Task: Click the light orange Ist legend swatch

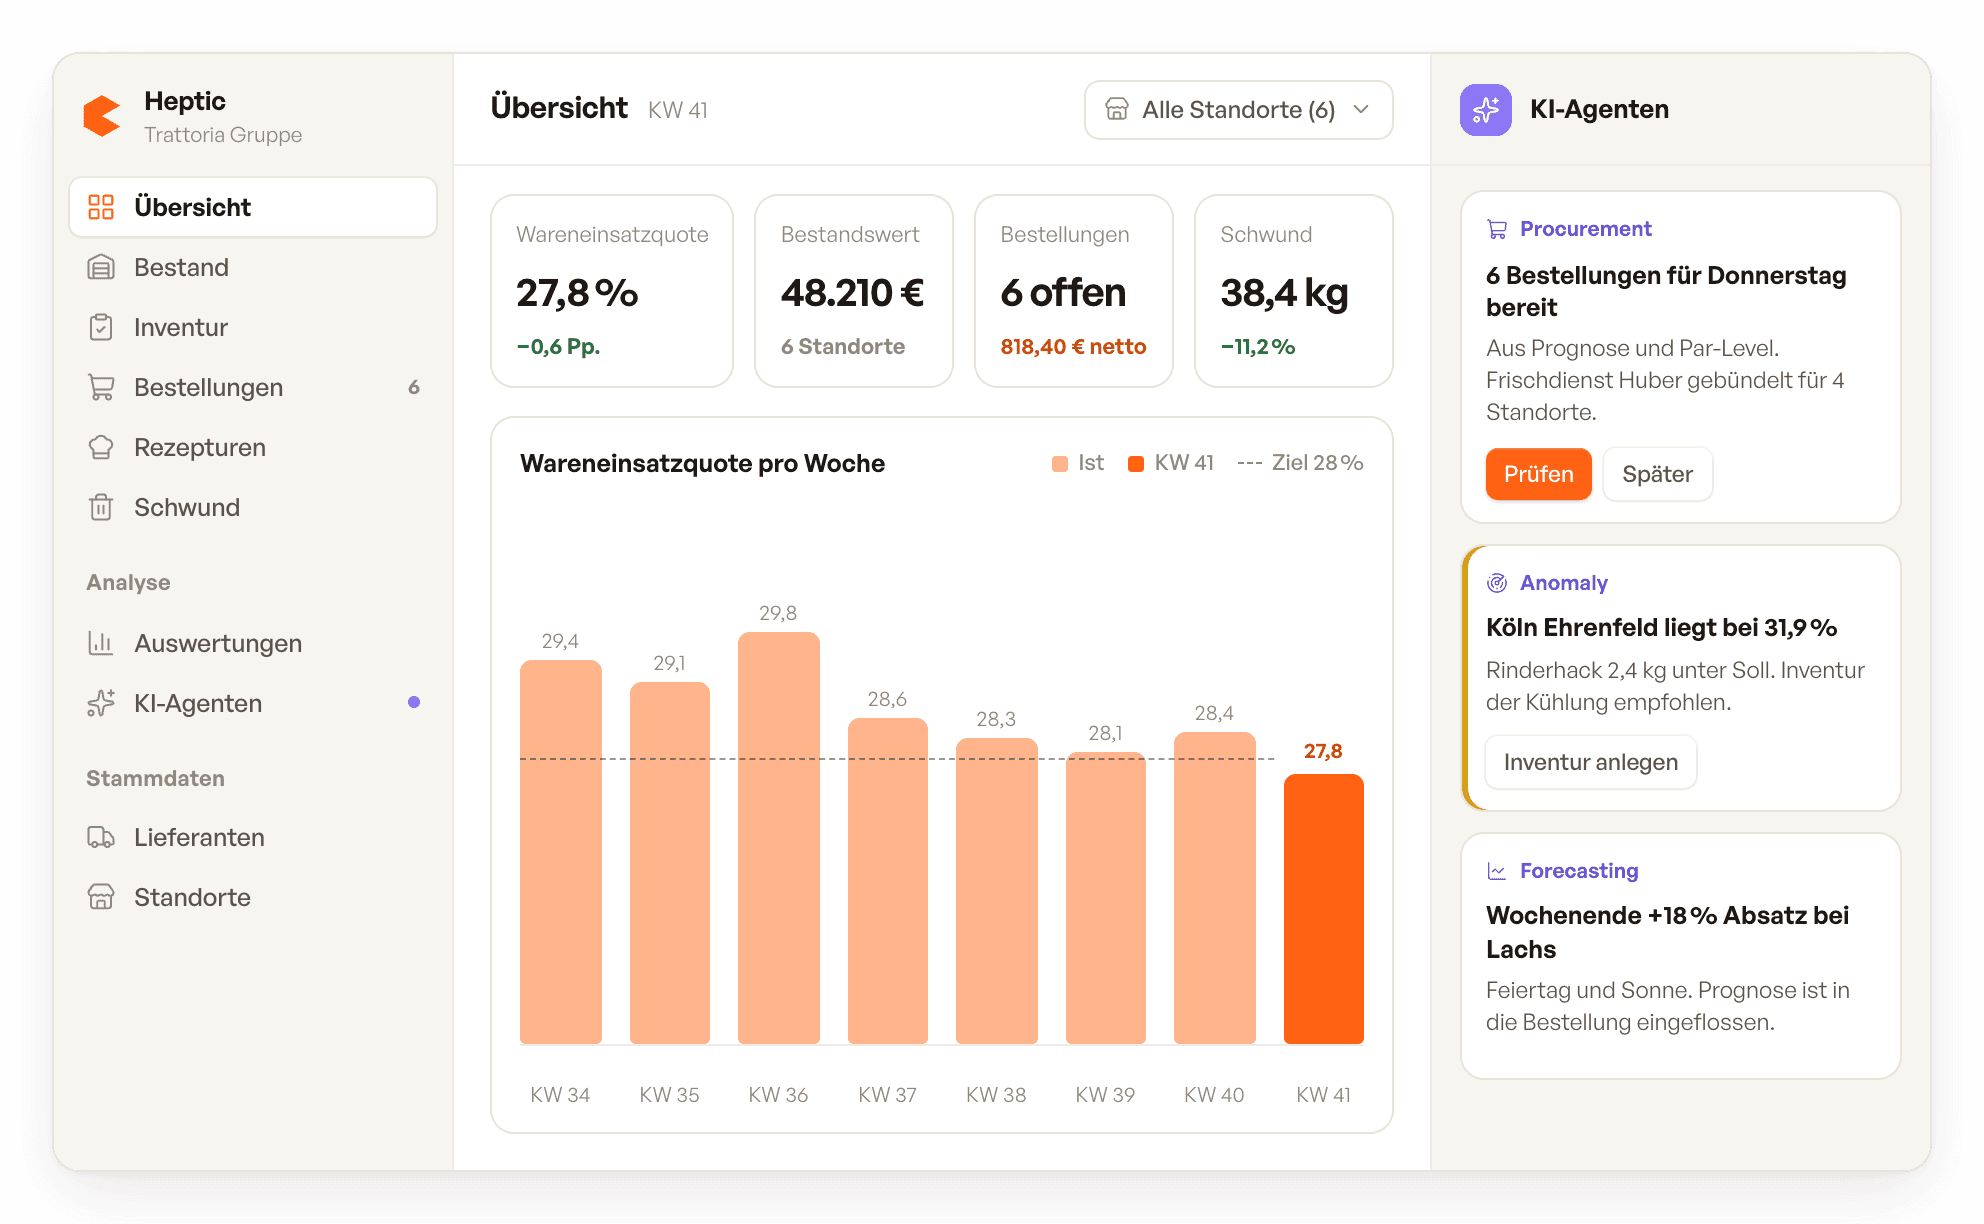Action: click(1060, 463)
